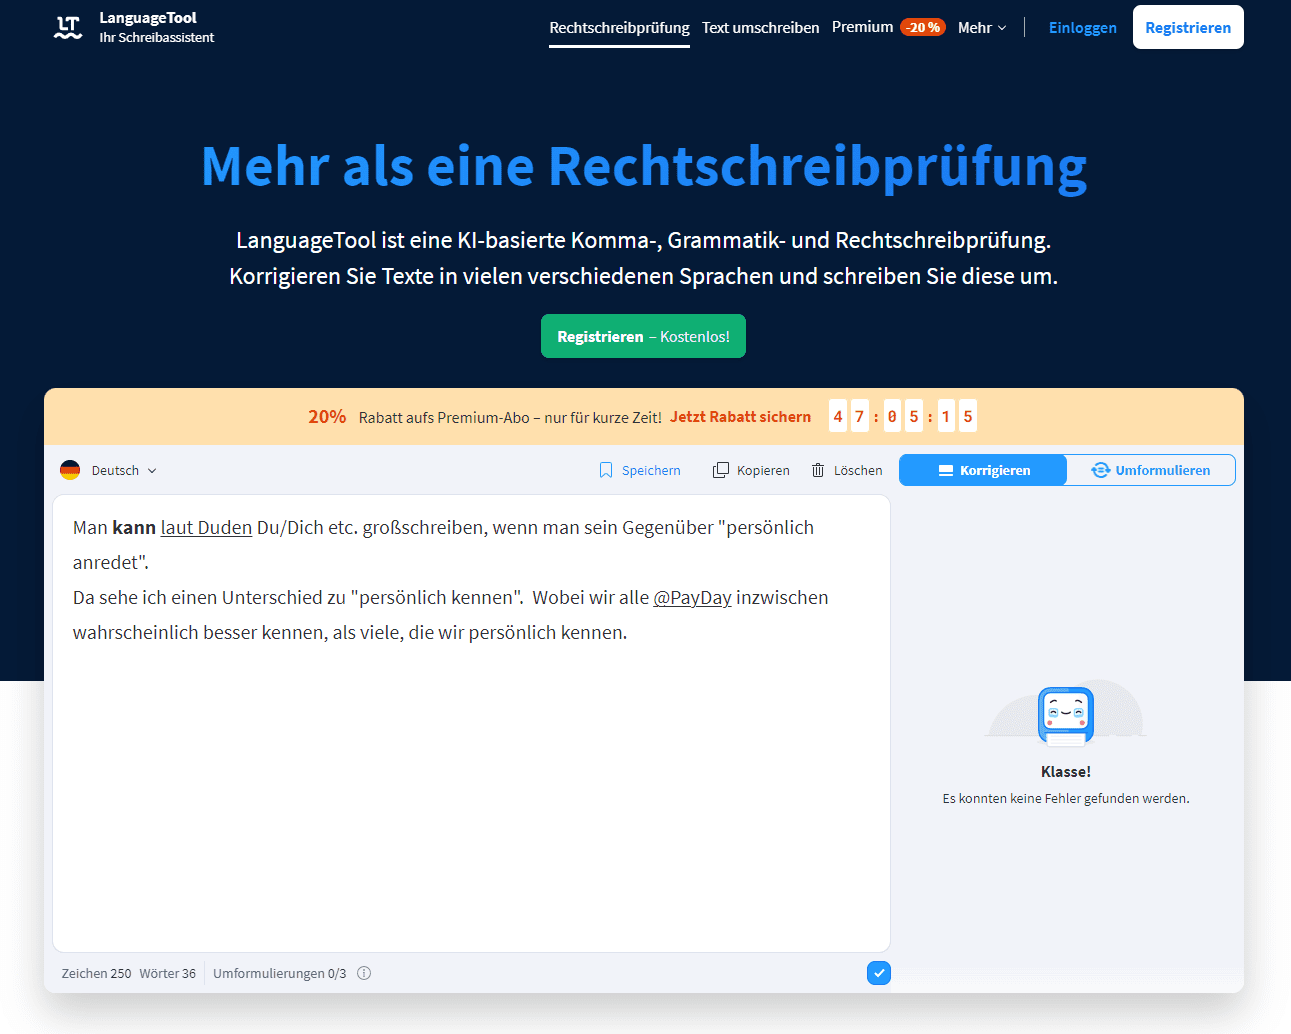1291x1034 pixels.
Task: Open the Rechtschreibprüfung tab
Action: 619,28
